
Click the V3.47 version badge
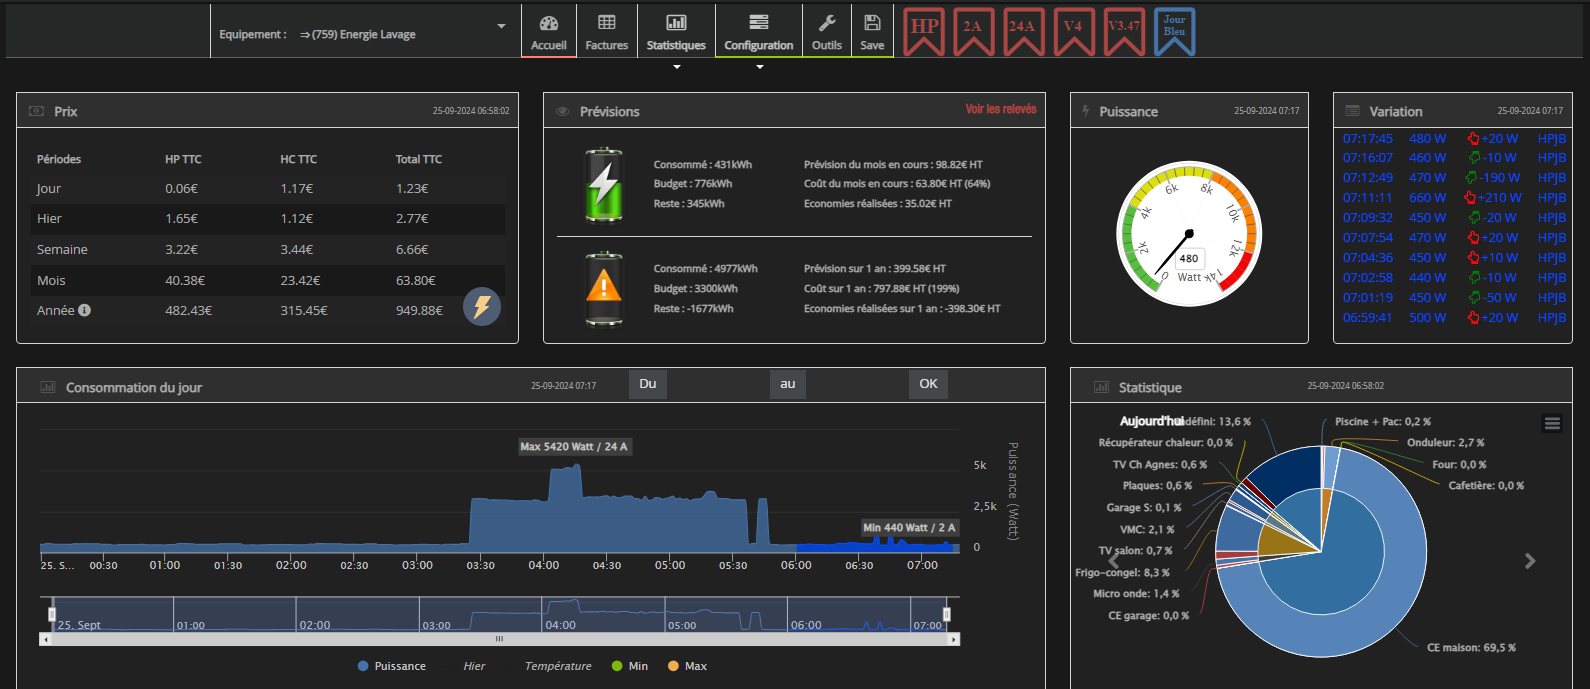[x=1123, y=30]
